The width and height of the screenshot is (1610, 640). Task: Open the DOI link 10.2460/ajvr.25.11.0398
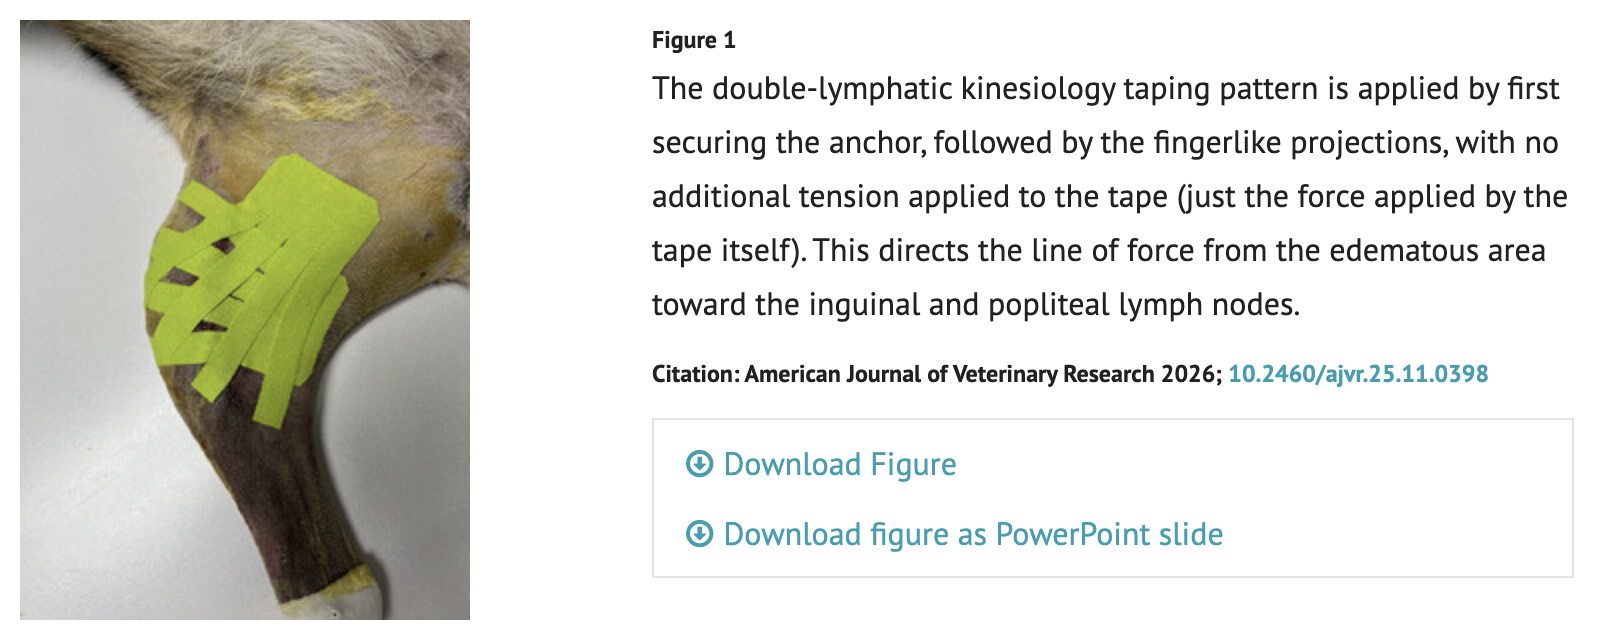point(1358,374)
